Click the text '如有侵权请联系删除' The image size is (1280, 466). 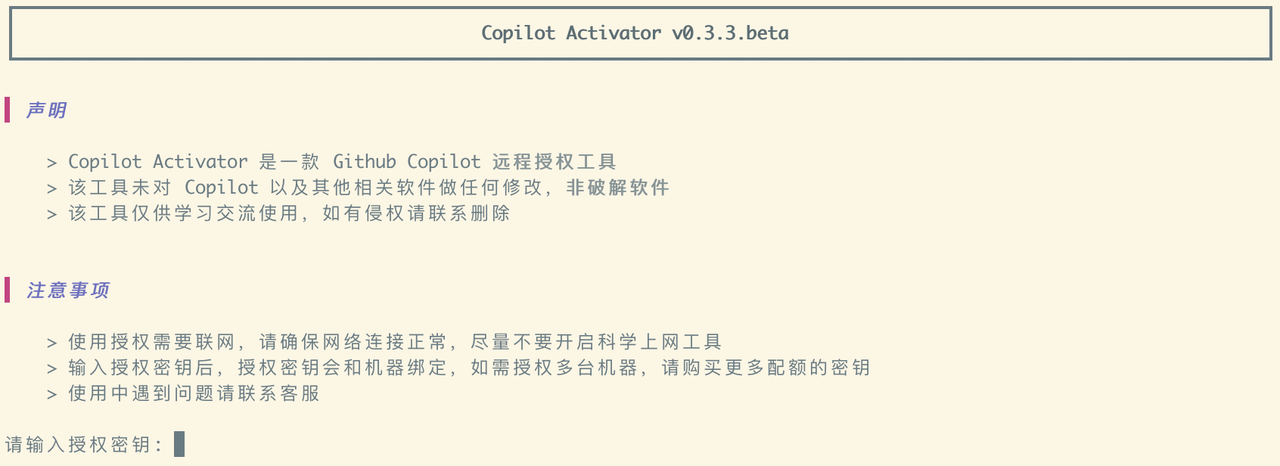[x=416, y=213]
